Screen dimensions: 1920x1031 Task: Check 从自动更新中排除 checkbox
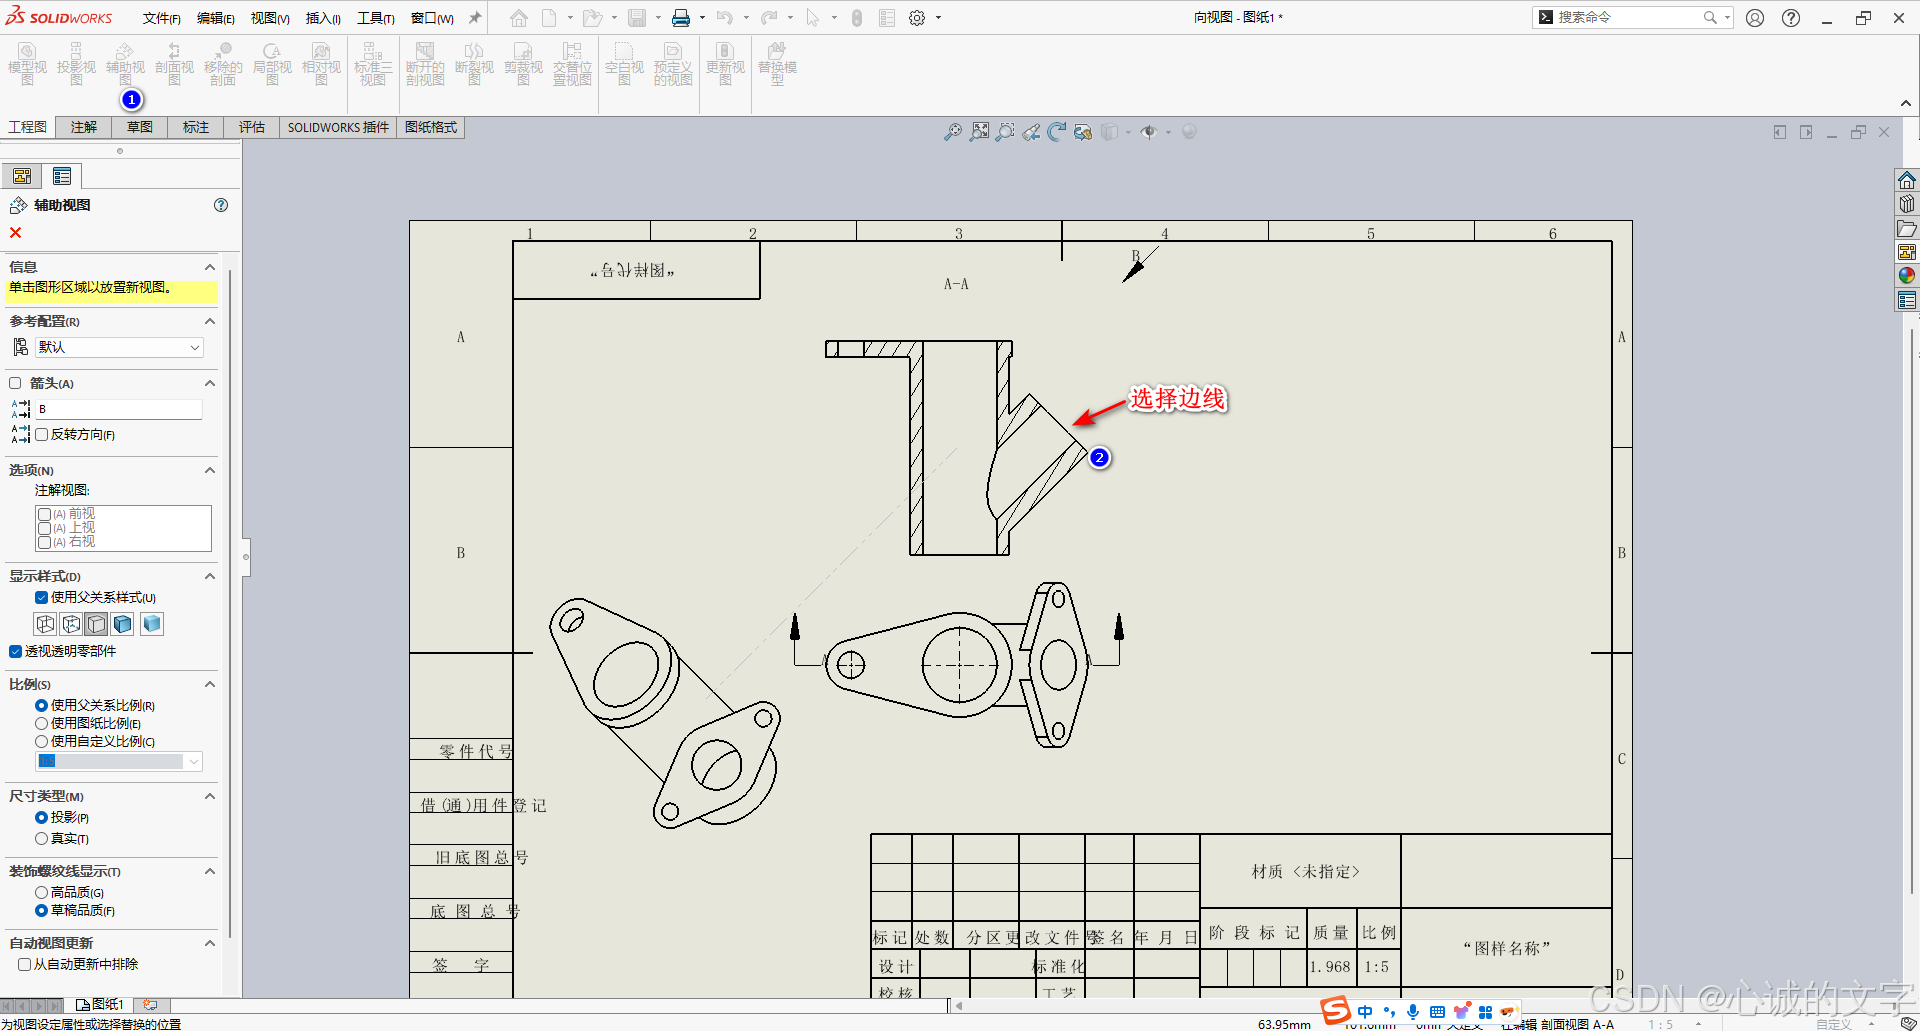[25, 964]
